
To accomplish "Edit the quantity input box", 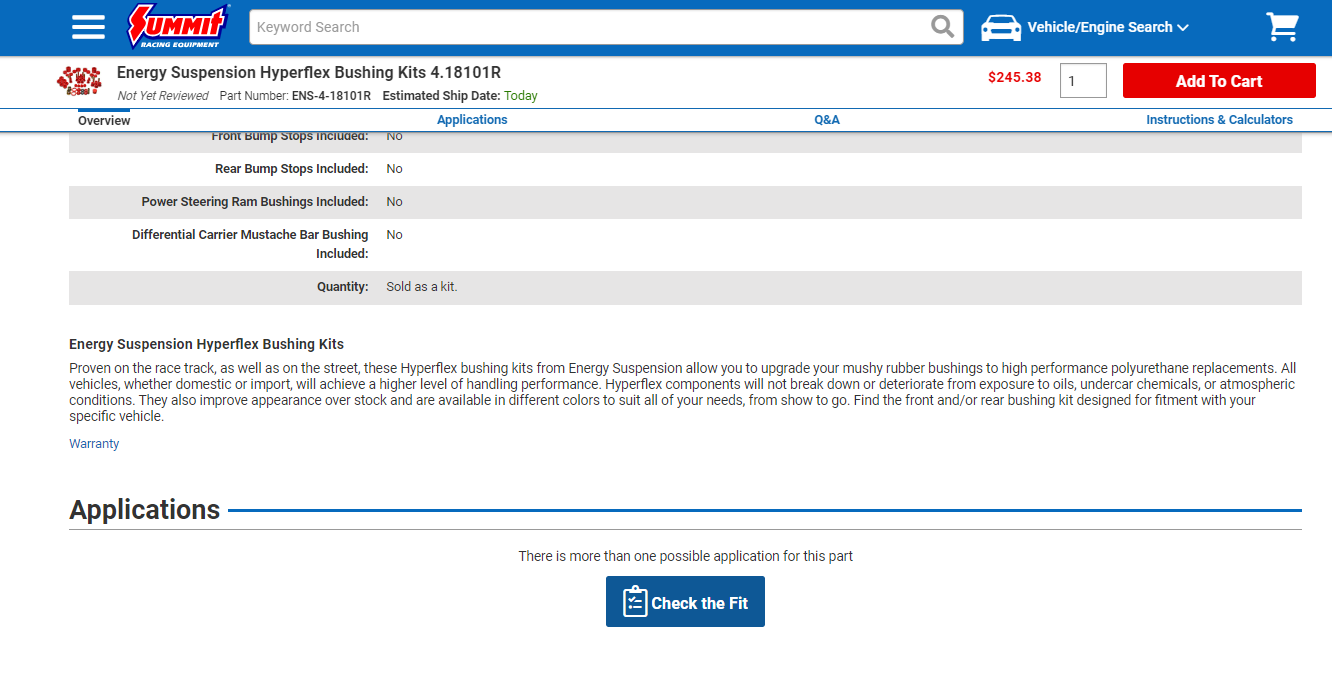I will coord(1083,81).
